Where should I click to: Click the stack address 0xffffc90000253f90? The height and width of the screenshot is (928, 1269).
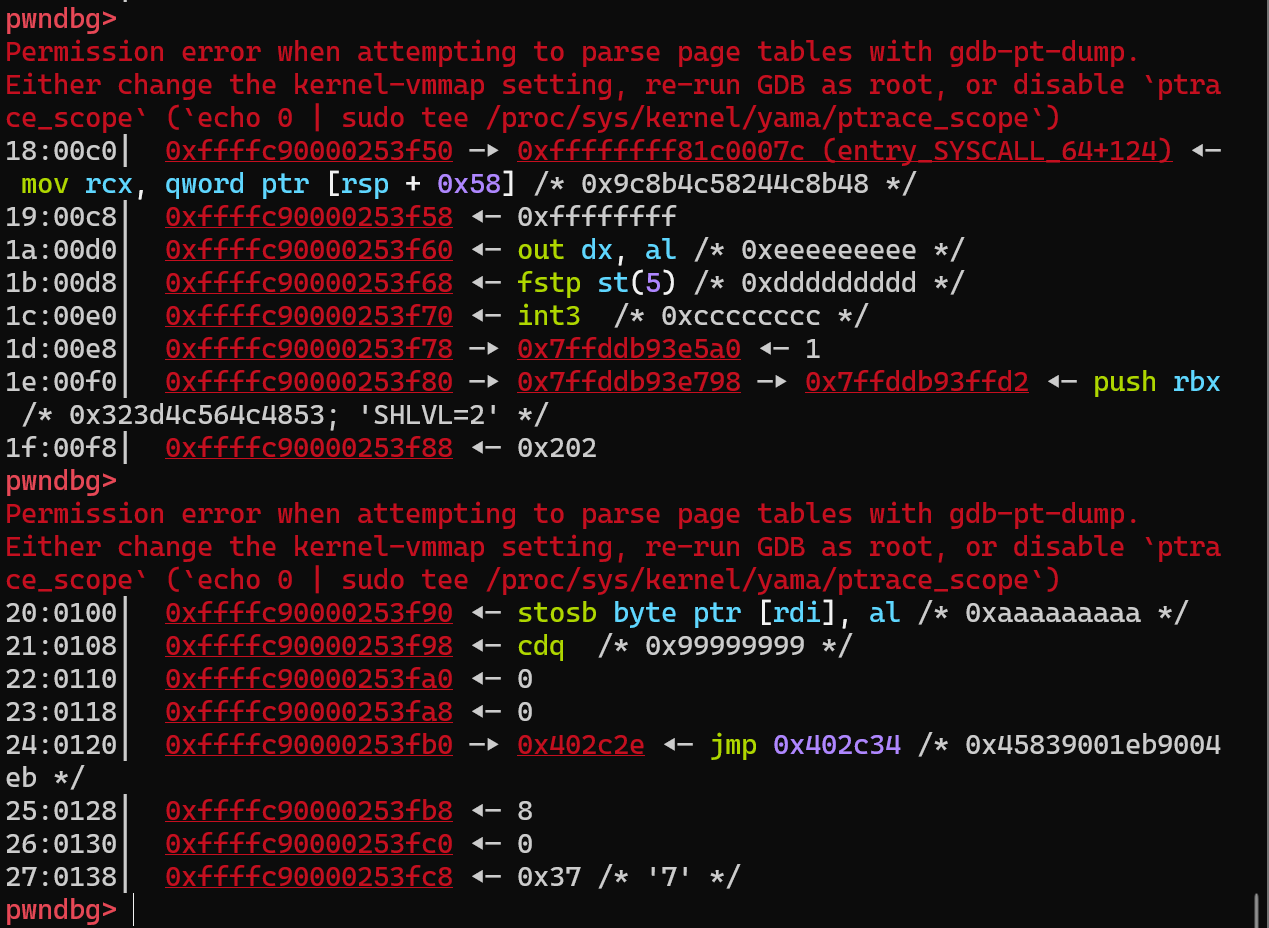(308, 613)
